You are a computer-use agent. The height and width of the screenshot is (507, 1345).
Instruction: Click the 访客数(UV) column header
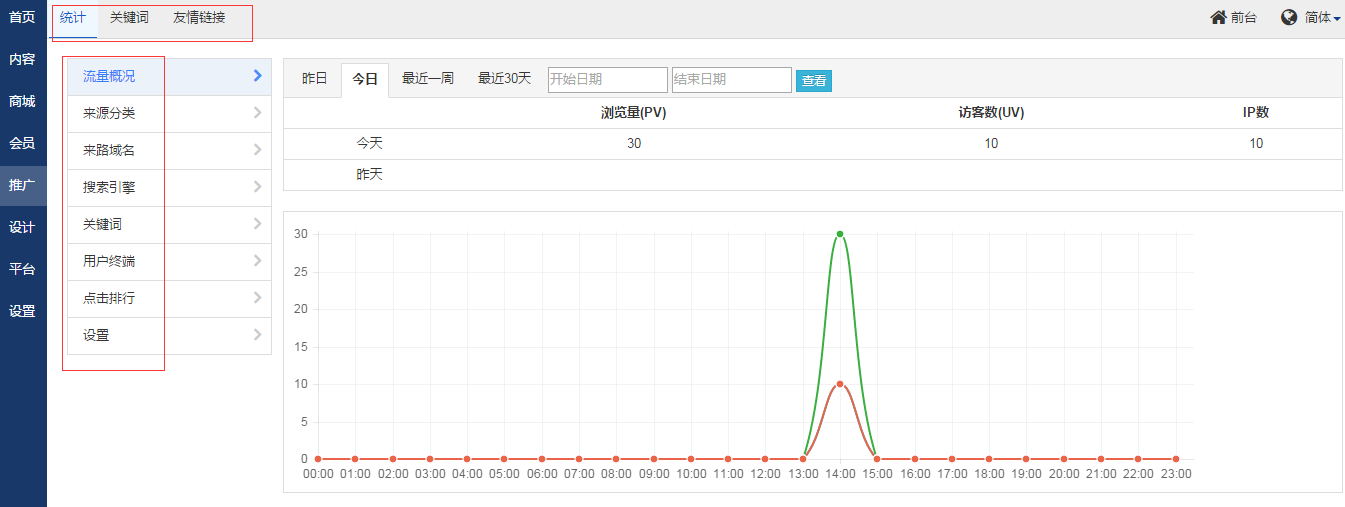click(x=991, y=113)
